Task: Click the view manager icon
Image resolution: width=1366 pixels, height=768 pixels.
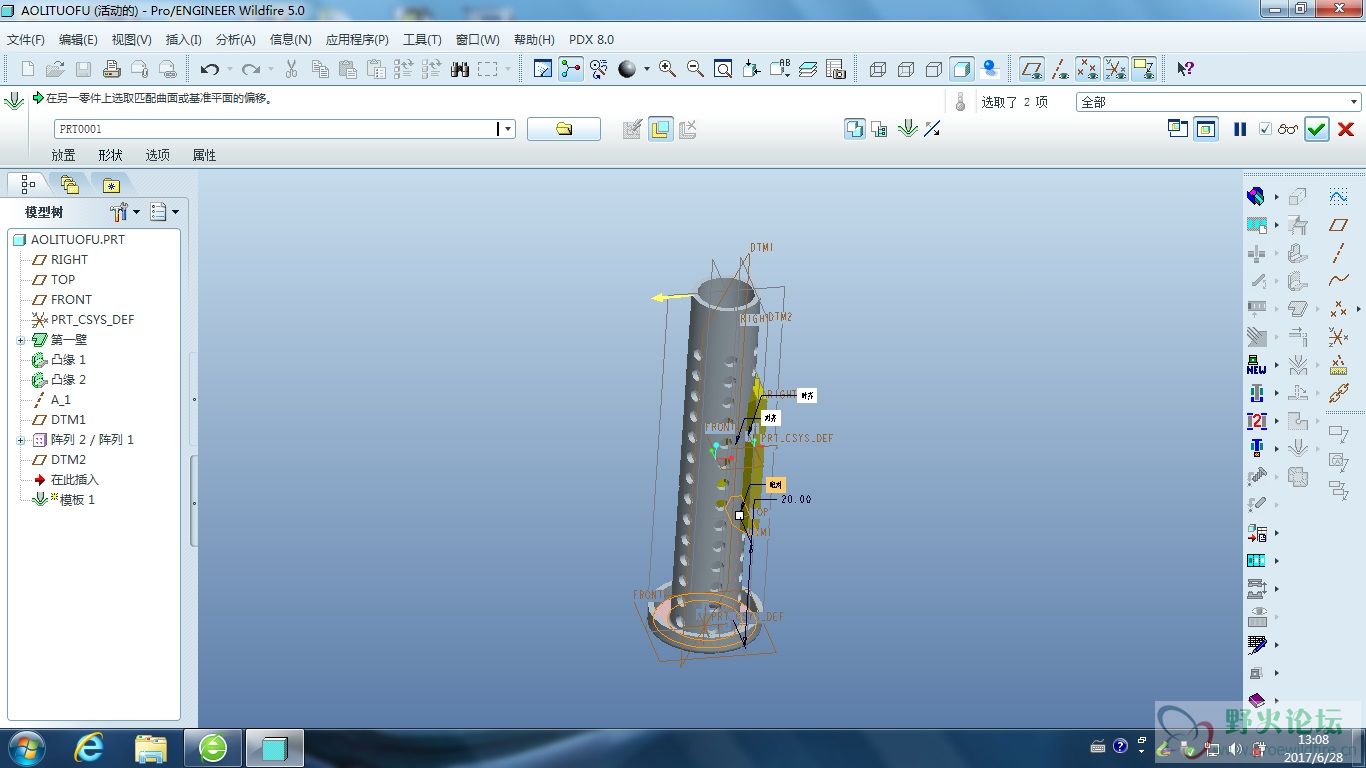Action: click(836, 69)
